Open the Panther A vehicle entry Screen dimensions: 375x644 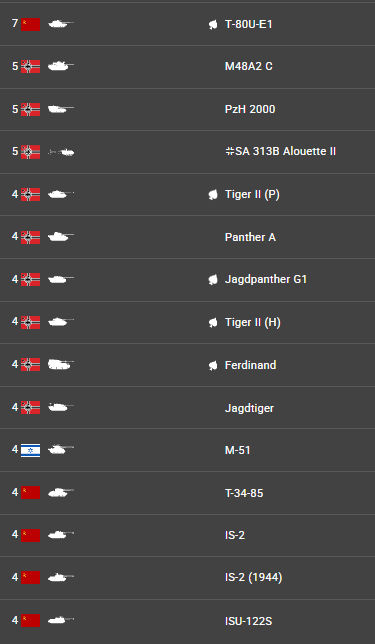click(187, 237)
